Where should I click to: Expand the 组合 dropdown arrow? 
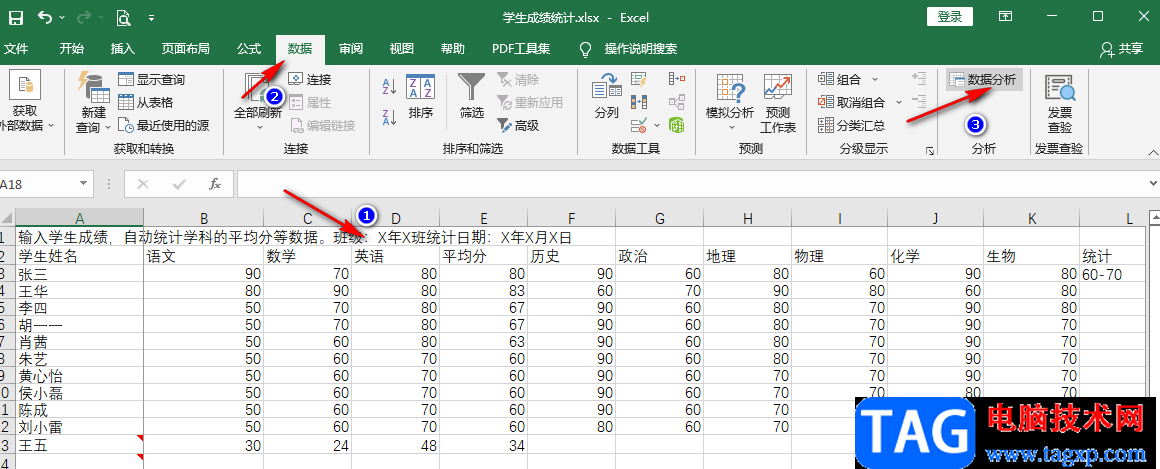pyautogui.click(x=875, y=80)
